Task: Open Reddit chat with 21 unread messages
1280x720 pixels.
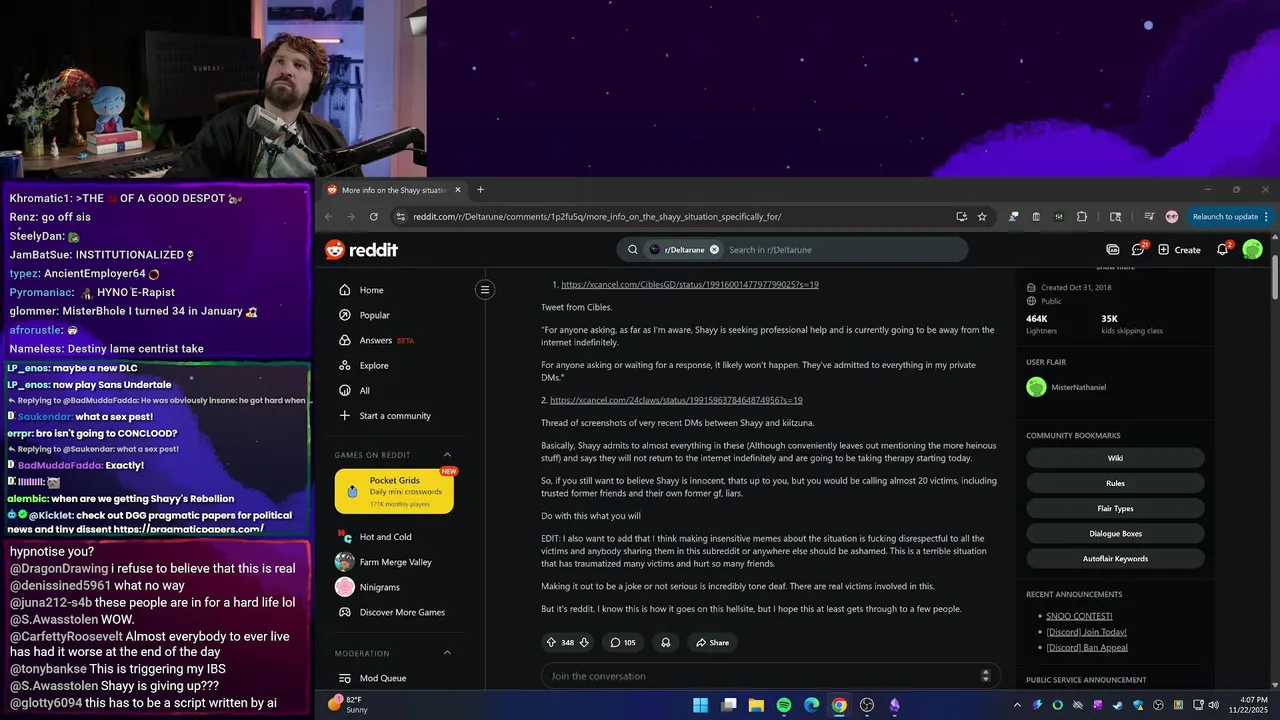Action: (x=1139, y=250)
